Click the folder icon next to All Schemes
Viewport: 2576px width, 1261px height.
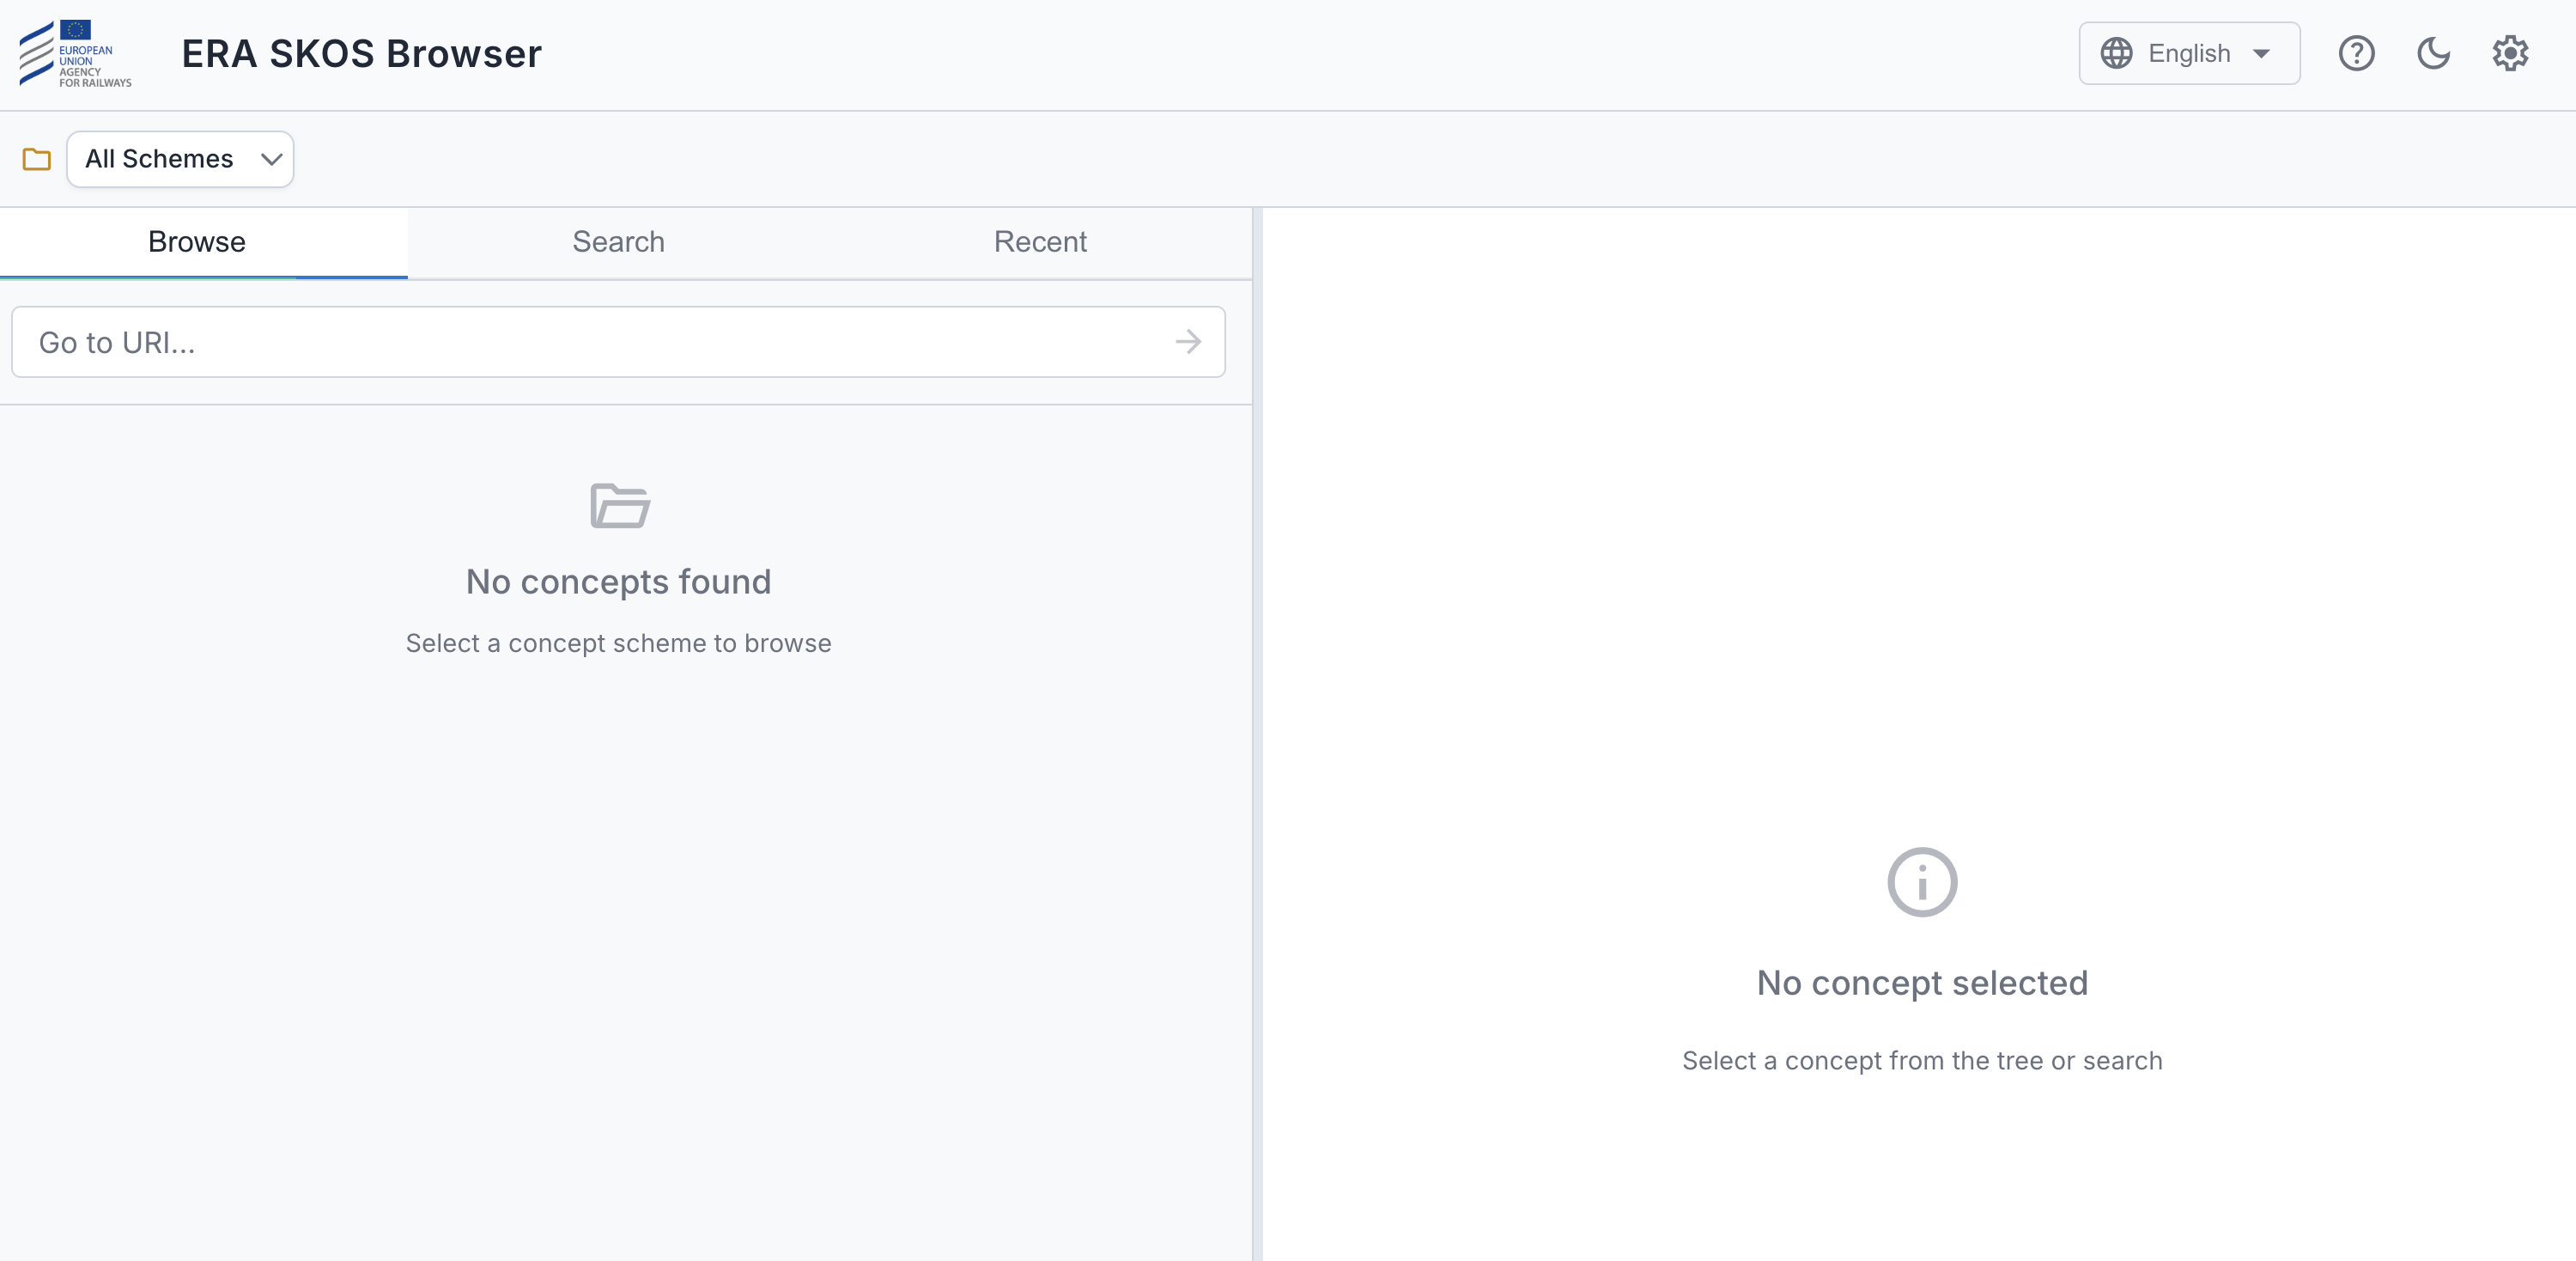(37, 159)
